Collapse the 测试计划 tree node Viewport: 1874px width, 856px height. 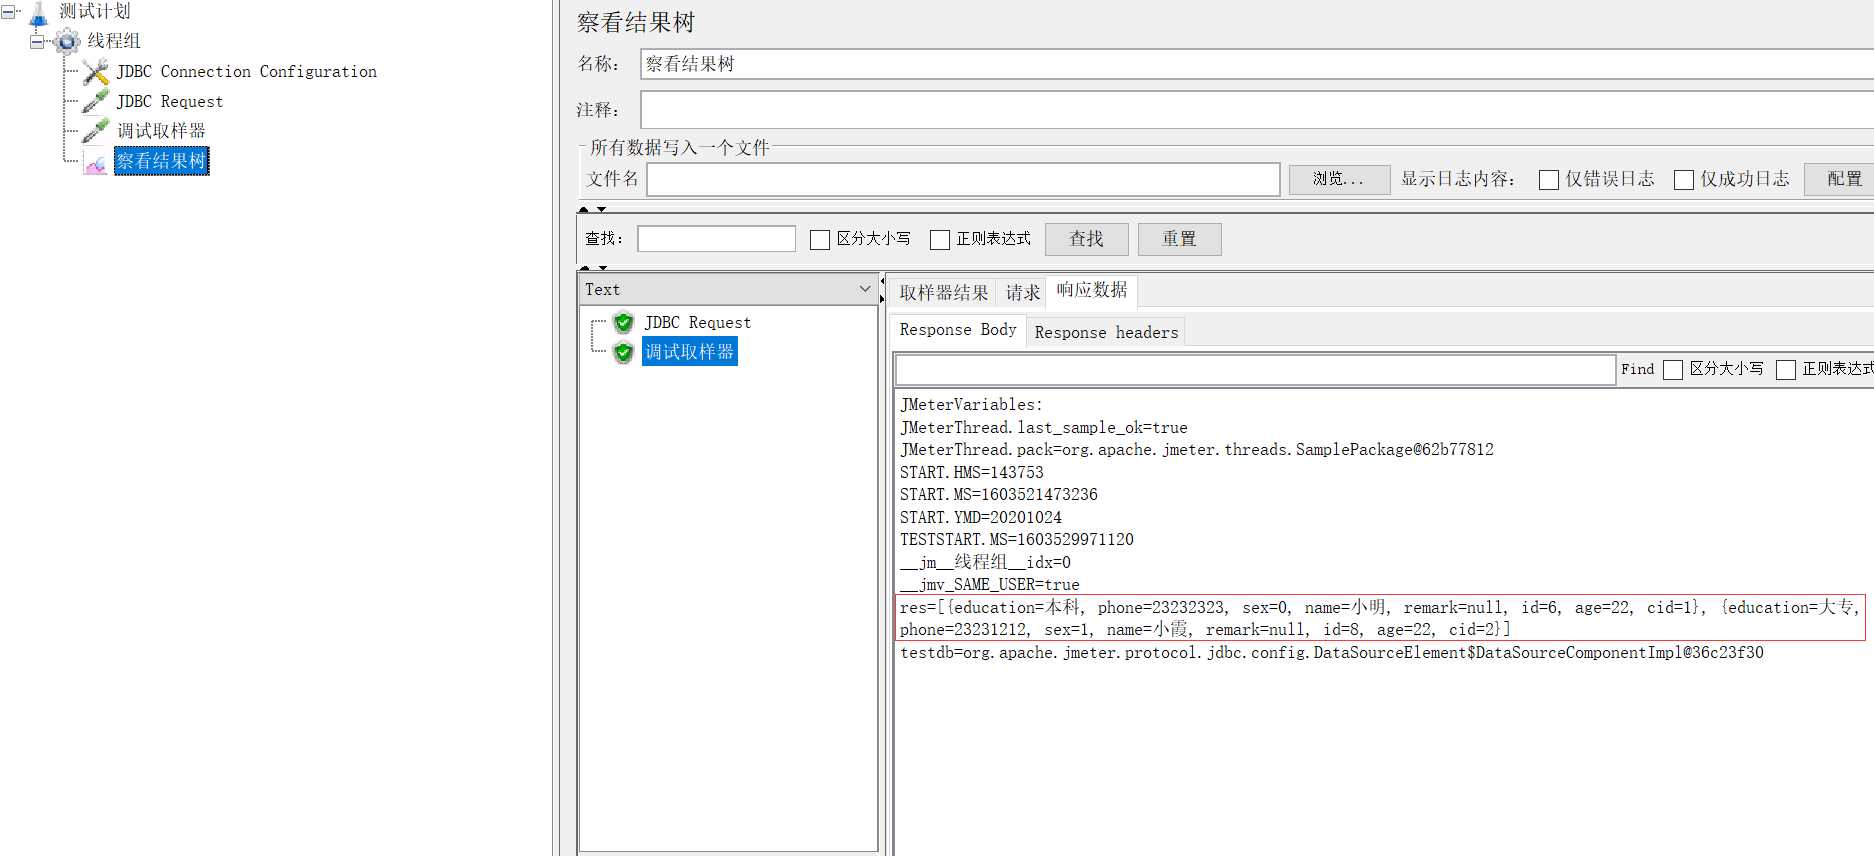[7, 13]
